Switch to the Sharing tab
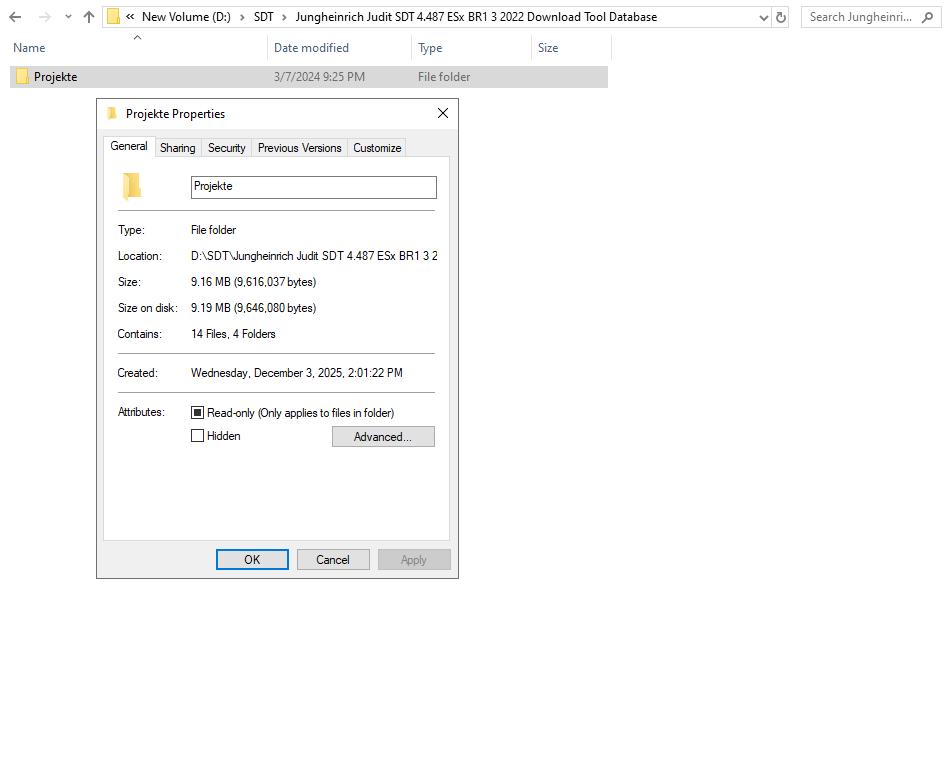 pos(178,148)
